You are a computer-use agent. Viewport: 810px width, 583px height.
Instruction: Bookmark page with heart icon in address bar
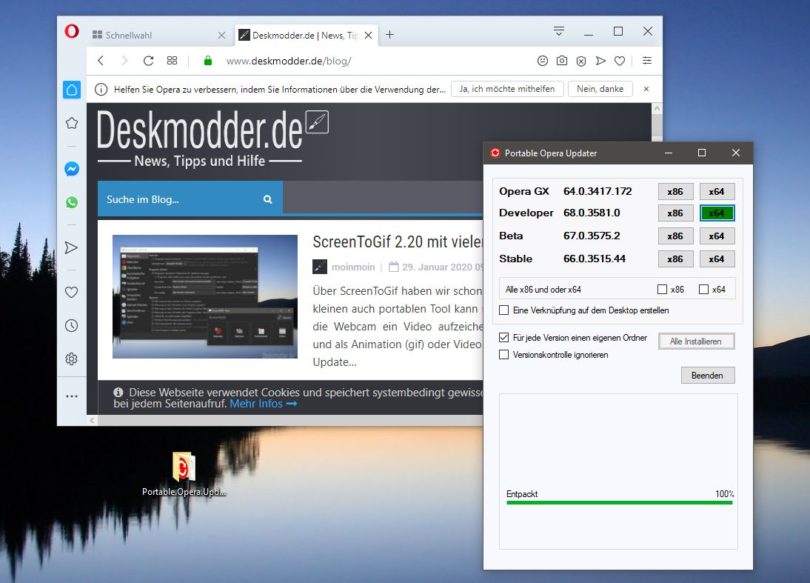(620, 61)
